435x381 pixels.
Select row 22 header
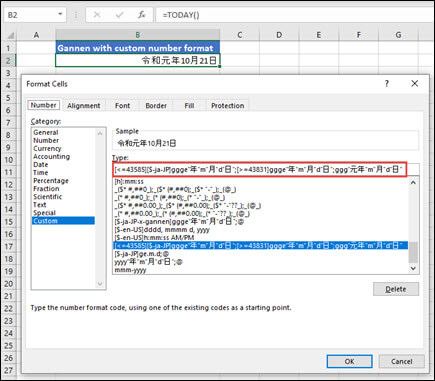click(x=8, y=309)
